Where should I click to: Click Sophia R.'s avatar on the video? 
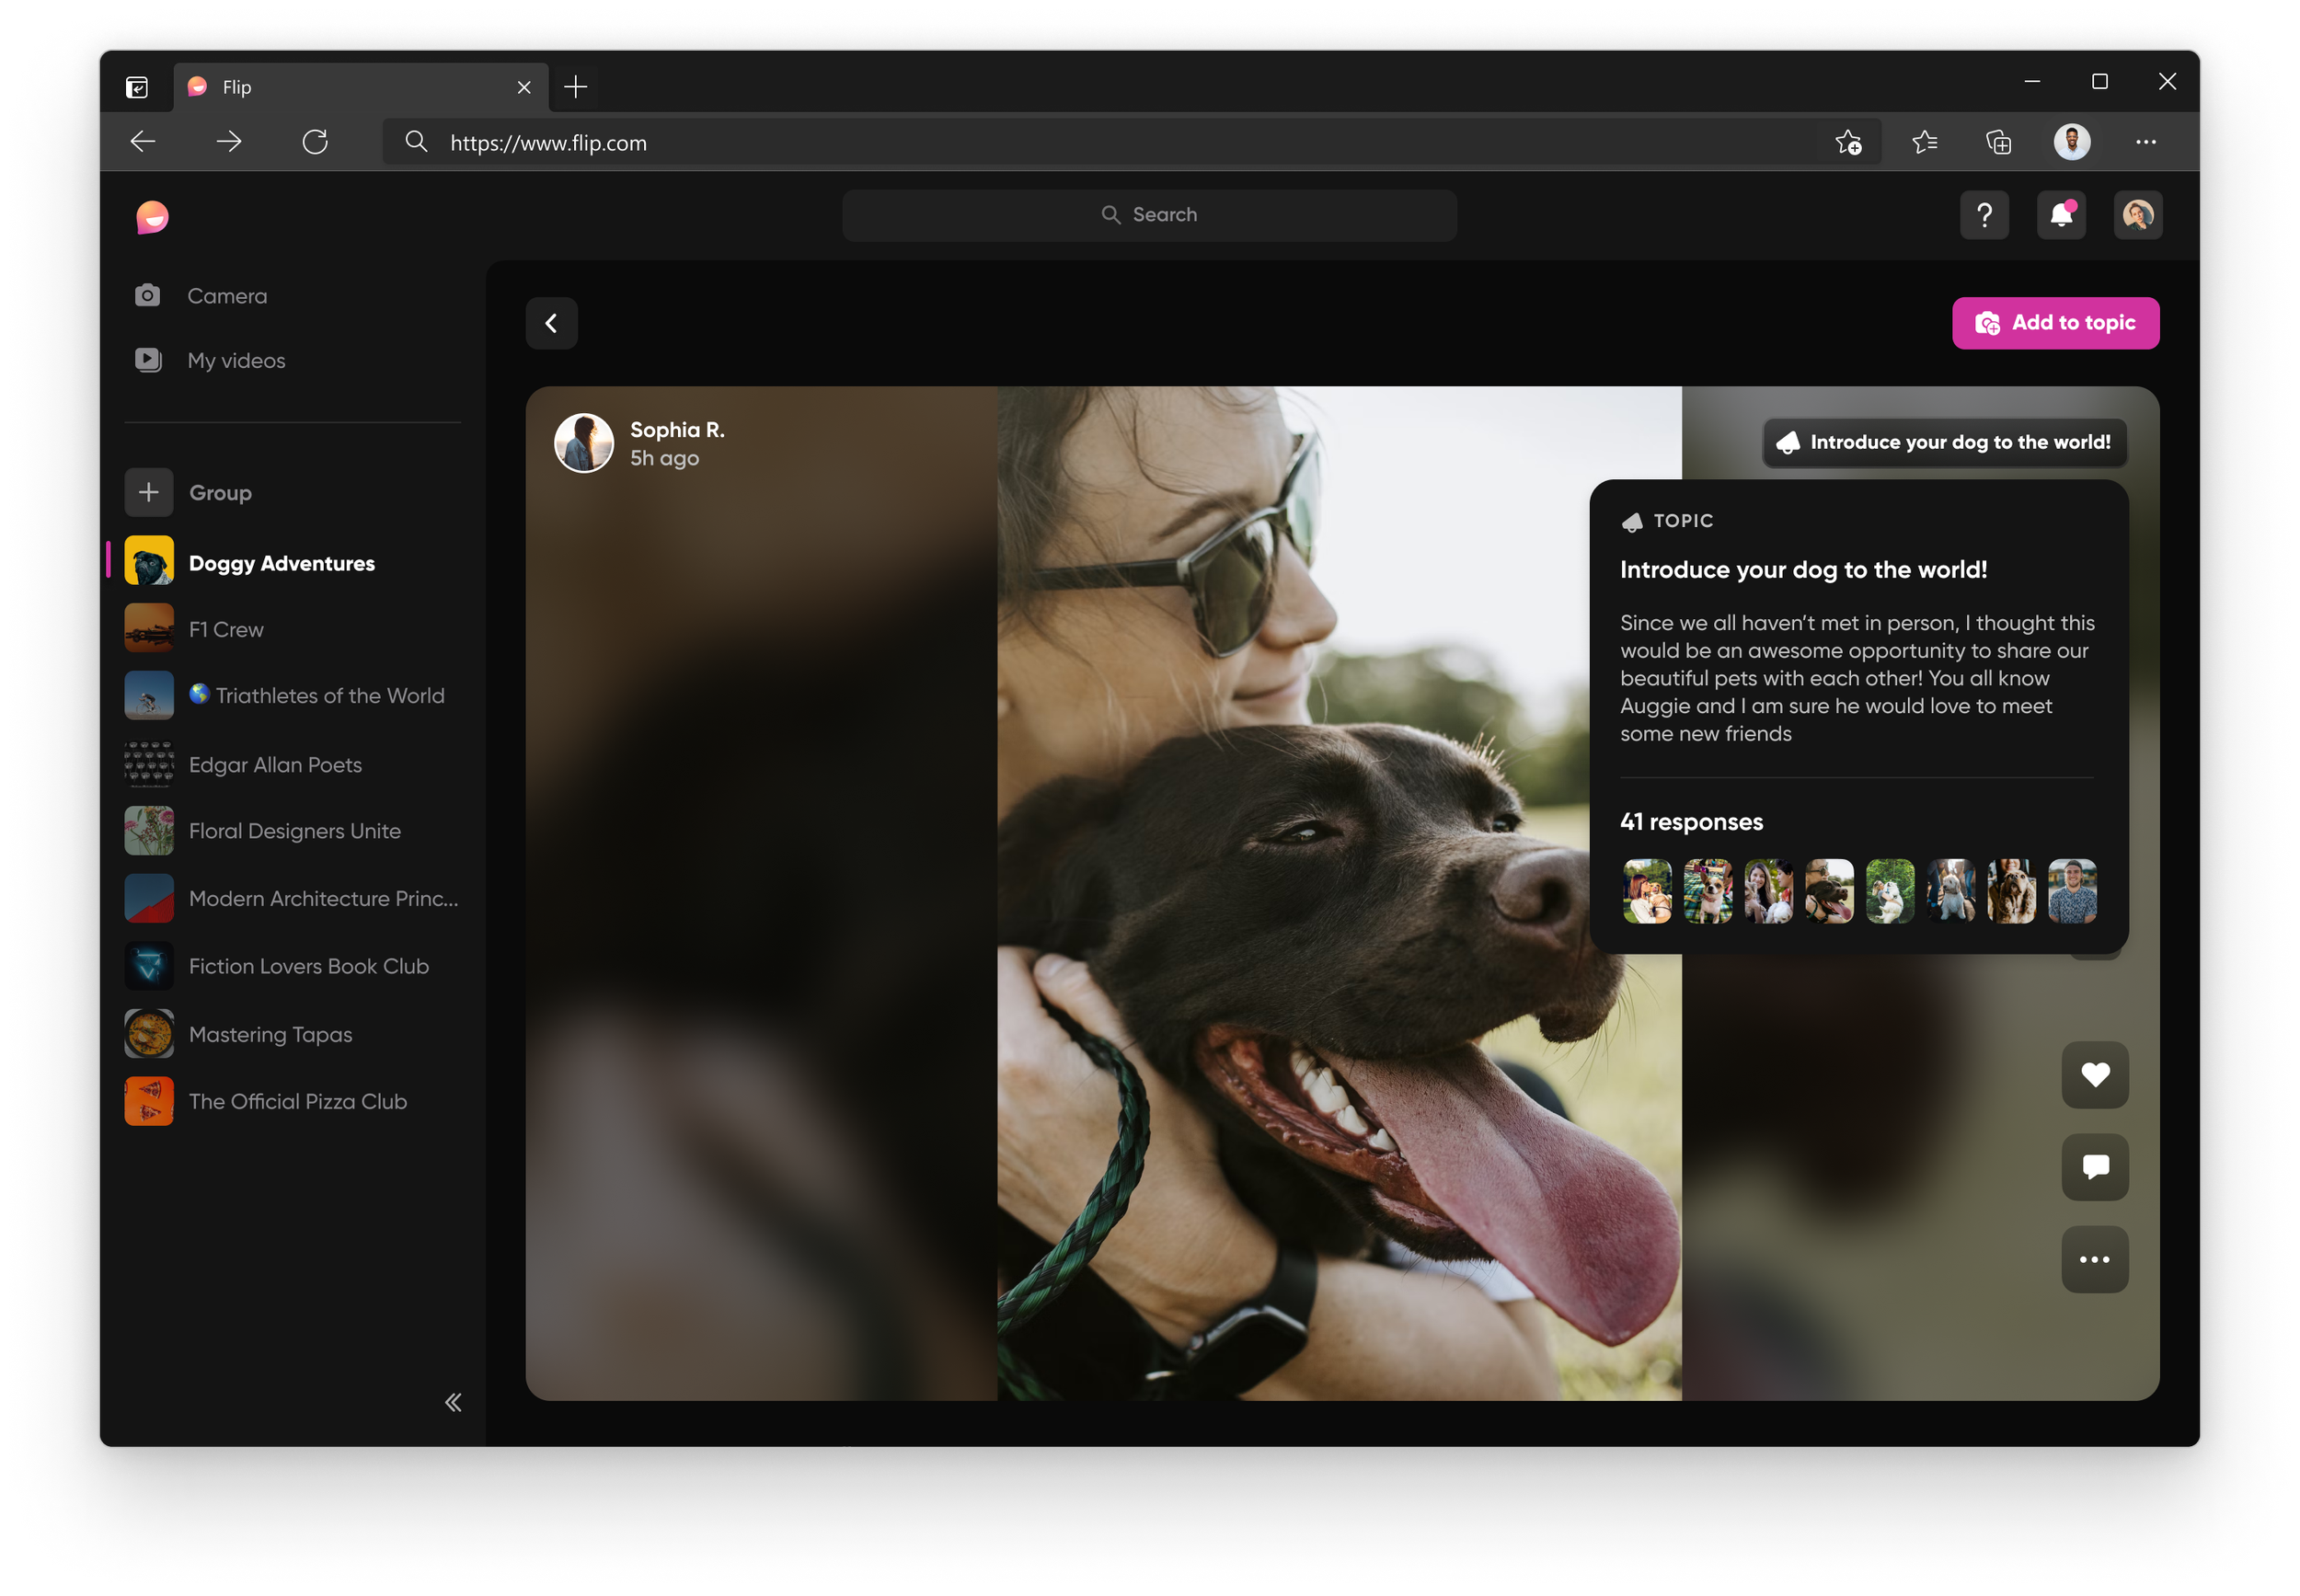pos(584,443)
